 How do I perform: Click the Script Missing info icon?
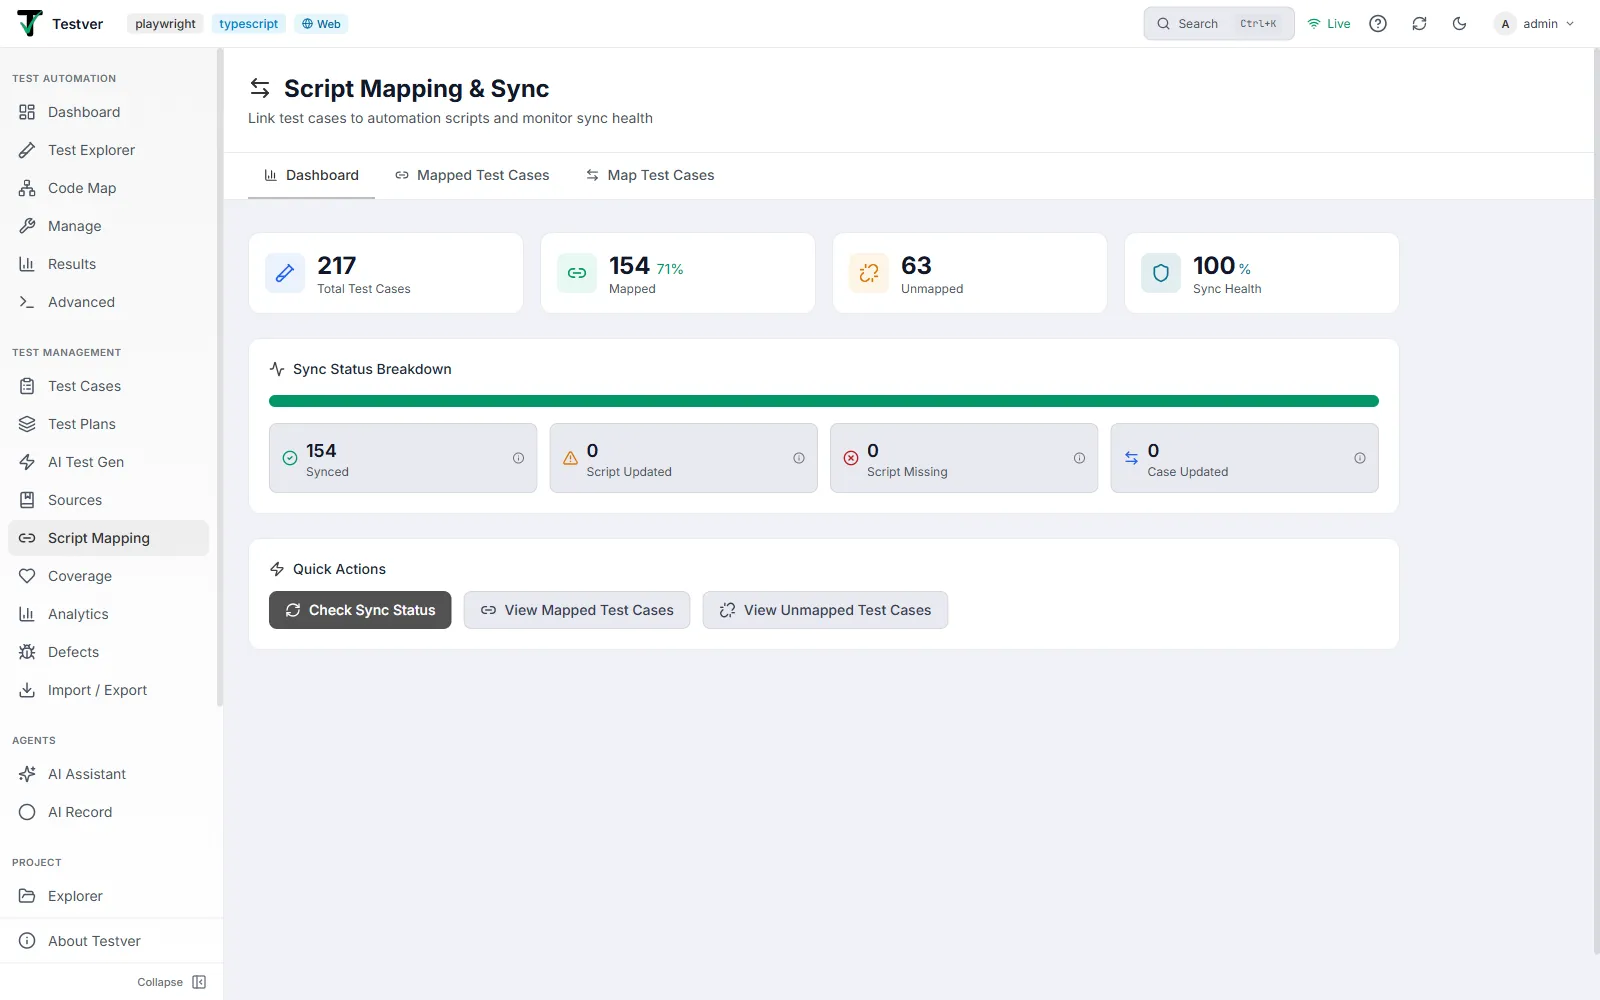point(1079,458)
